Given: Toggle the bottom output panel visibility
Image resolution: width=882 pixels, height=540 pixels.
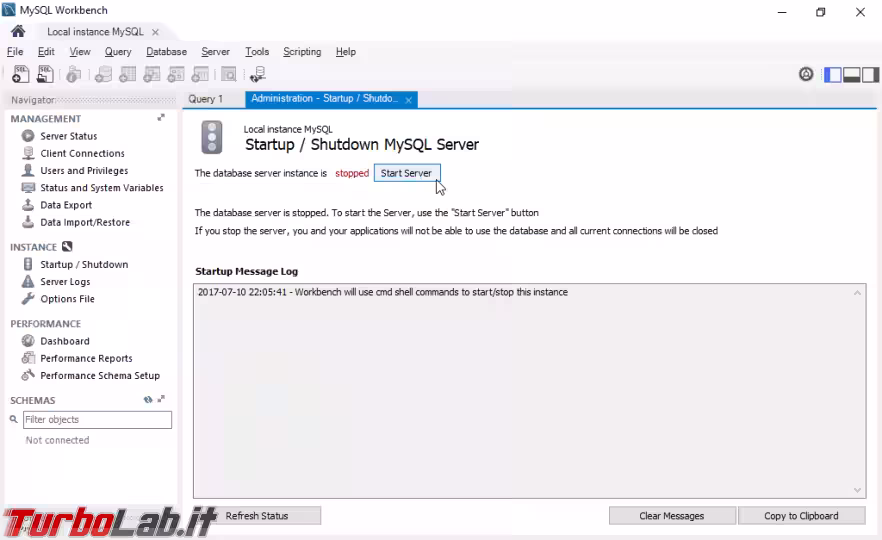Looking at the screenshot, I should tap(851, 74).
